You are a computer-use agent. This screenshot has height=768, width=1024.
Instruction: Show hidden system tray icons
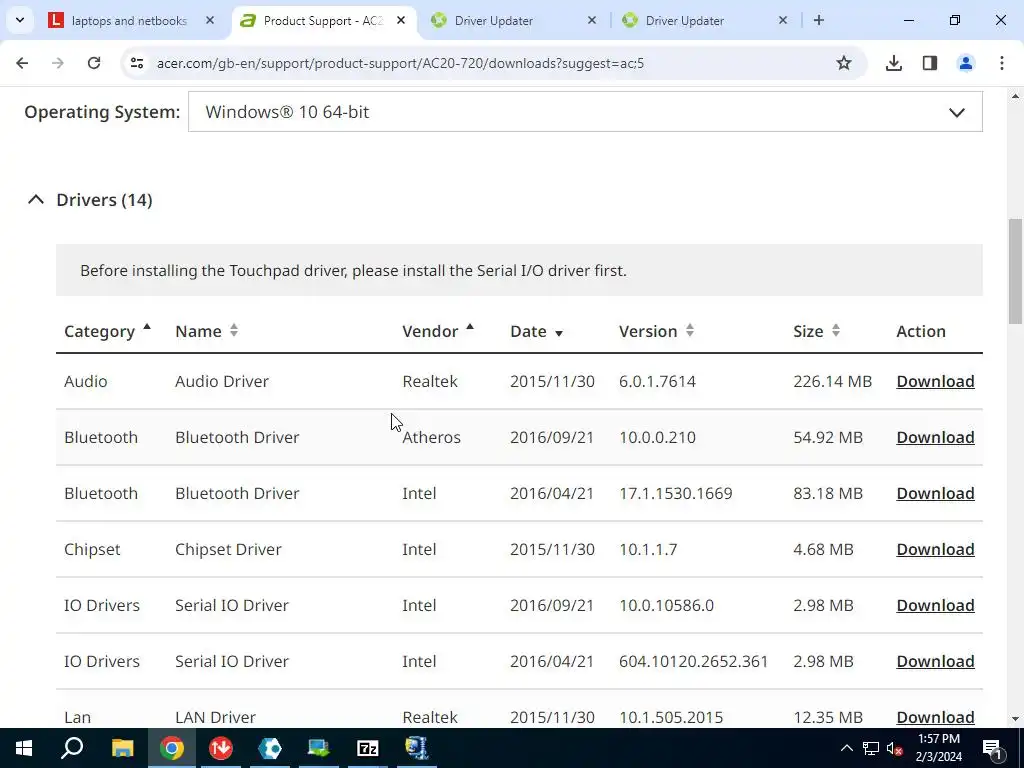click(x=846, y=748)
